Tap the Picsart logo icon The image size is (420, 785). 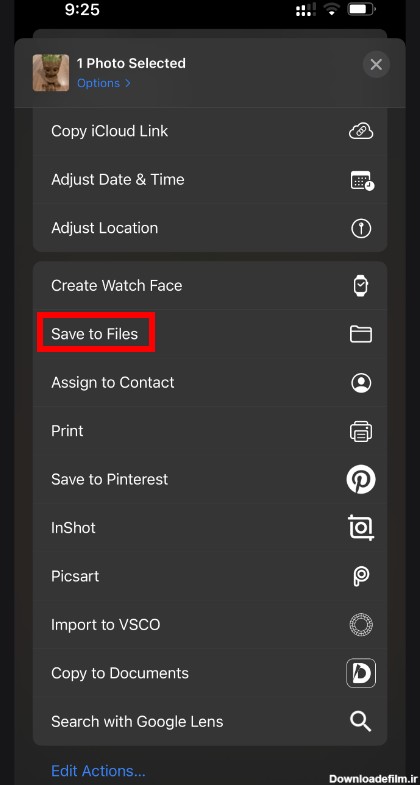click(361, 576)
